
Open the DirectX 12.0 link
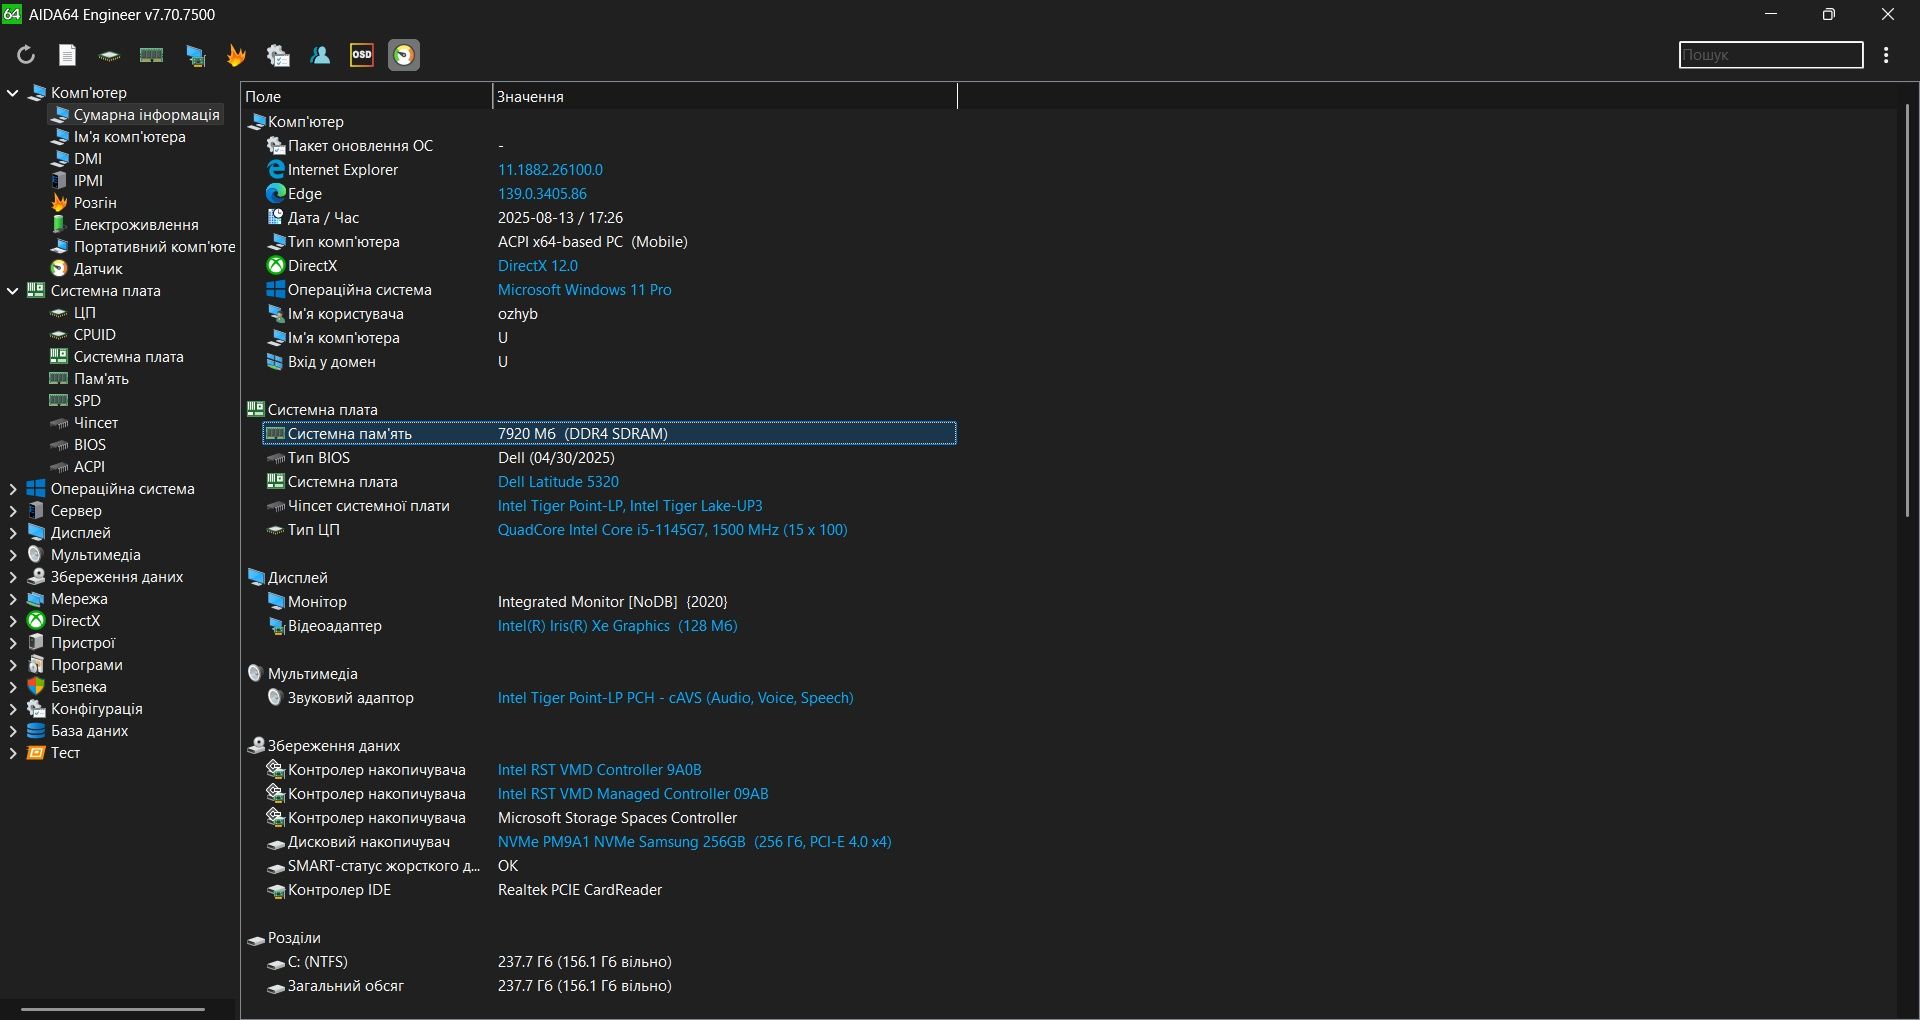538,266
